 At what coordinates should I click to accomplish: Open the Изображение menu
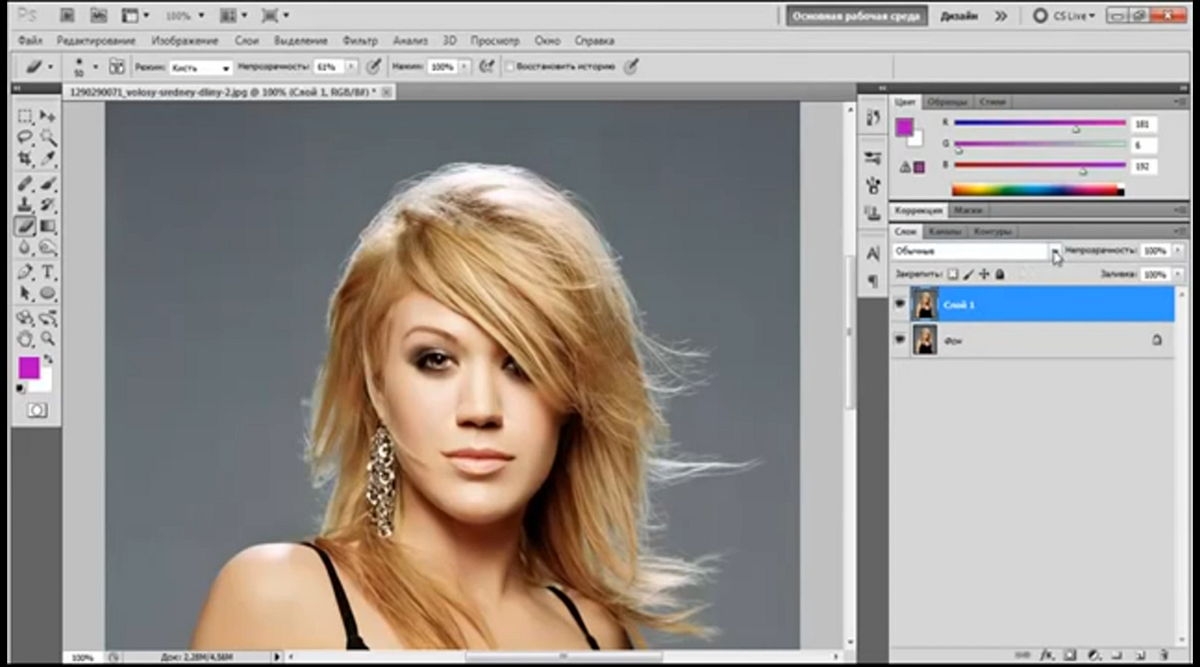click(x=185, y=41)
